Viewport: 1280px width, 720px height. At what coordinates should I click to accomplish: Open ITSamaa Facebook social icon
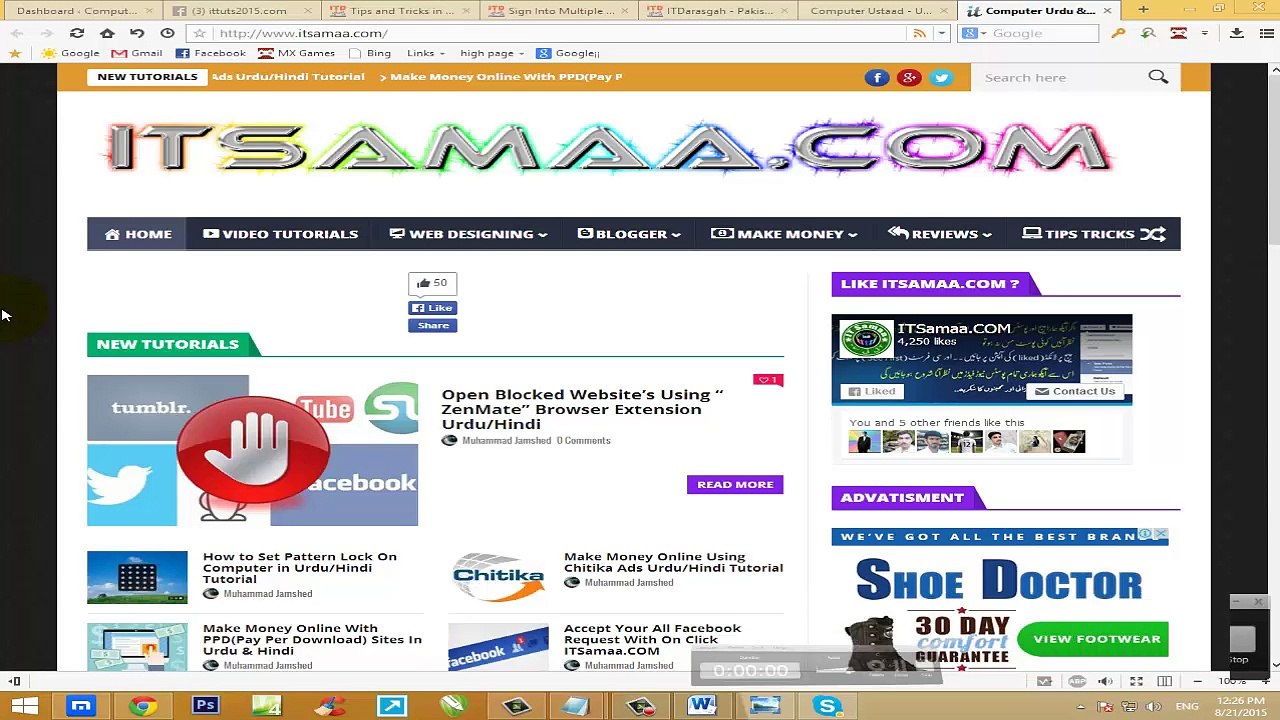click(877, 78)
